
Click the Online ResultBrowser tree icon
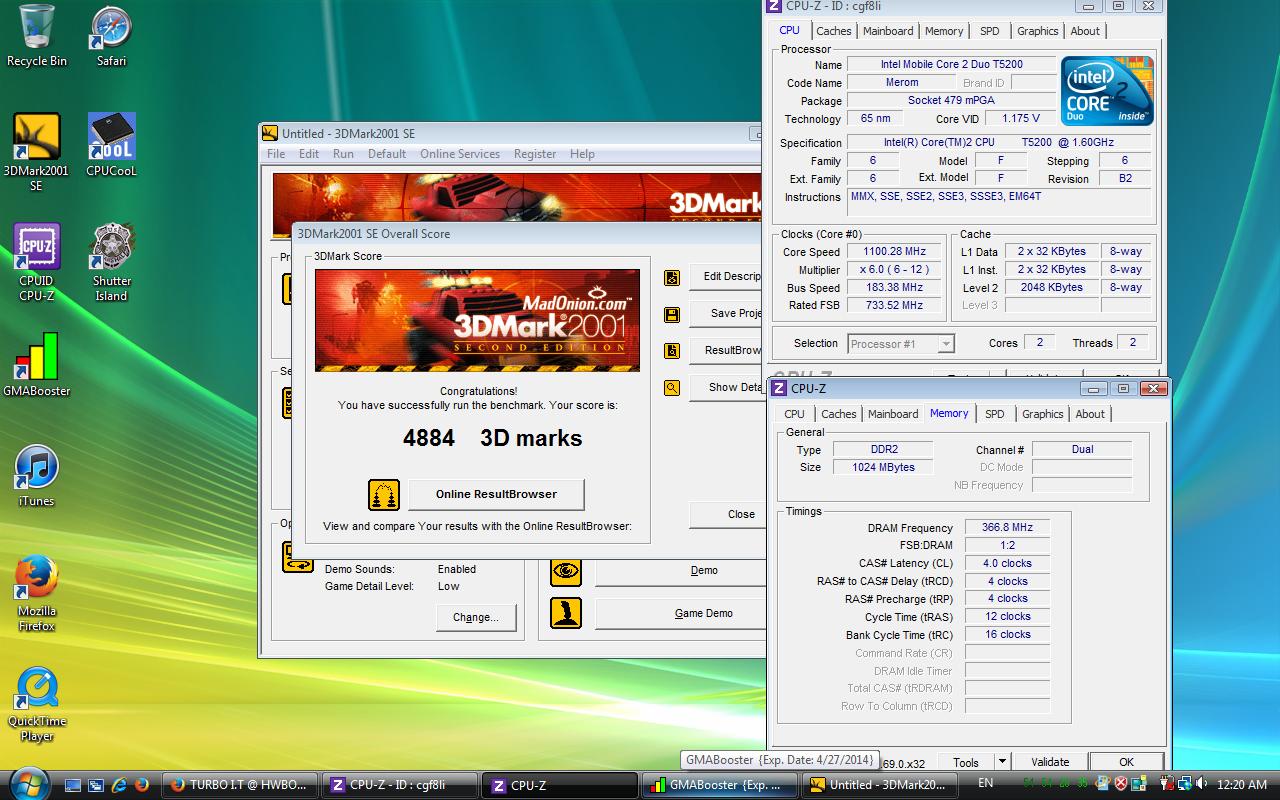tap(384, 494)
